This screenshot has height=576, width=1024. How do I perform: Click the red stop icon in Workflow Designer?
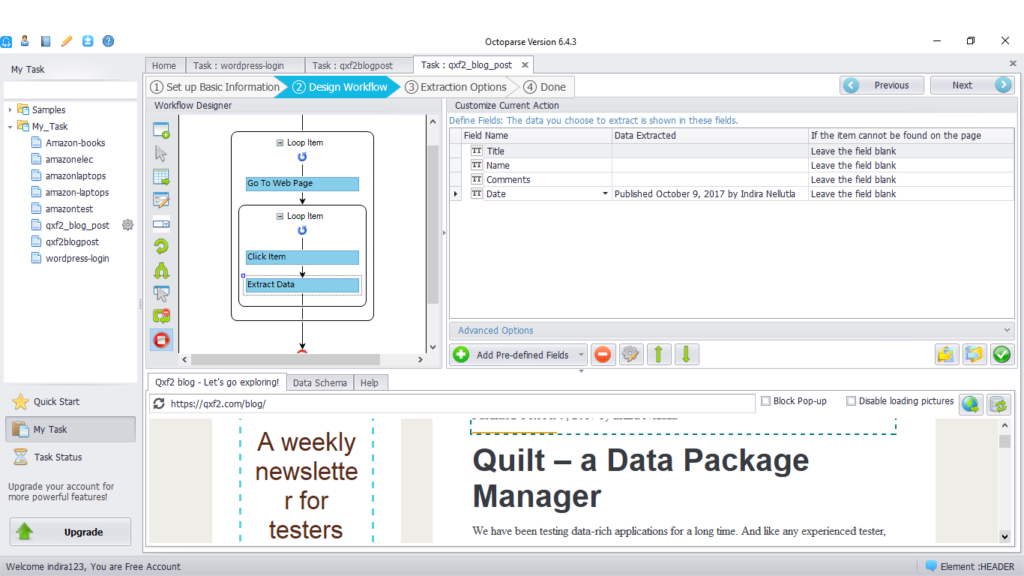point(161,340)
